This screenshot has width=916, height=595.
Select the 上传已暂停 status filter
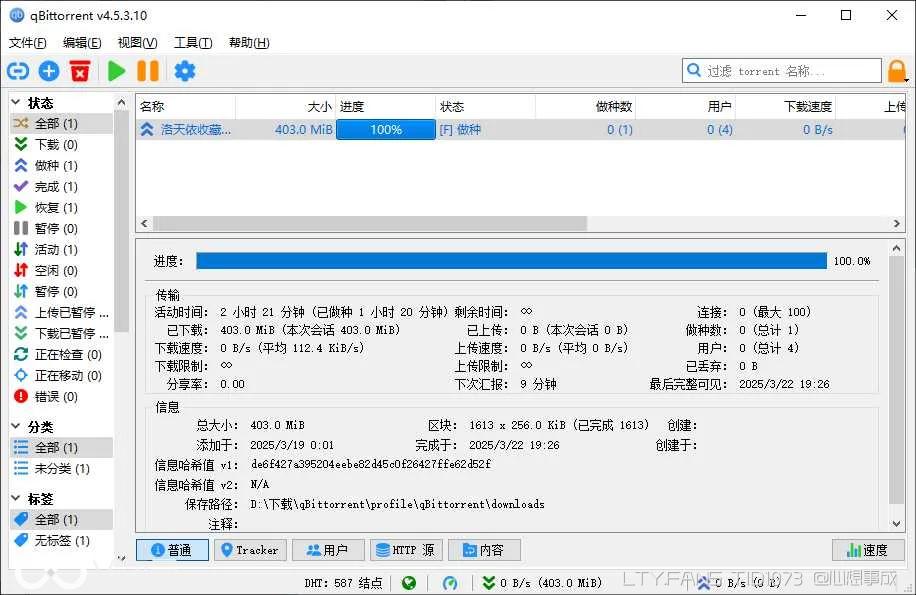click(61, 312)
